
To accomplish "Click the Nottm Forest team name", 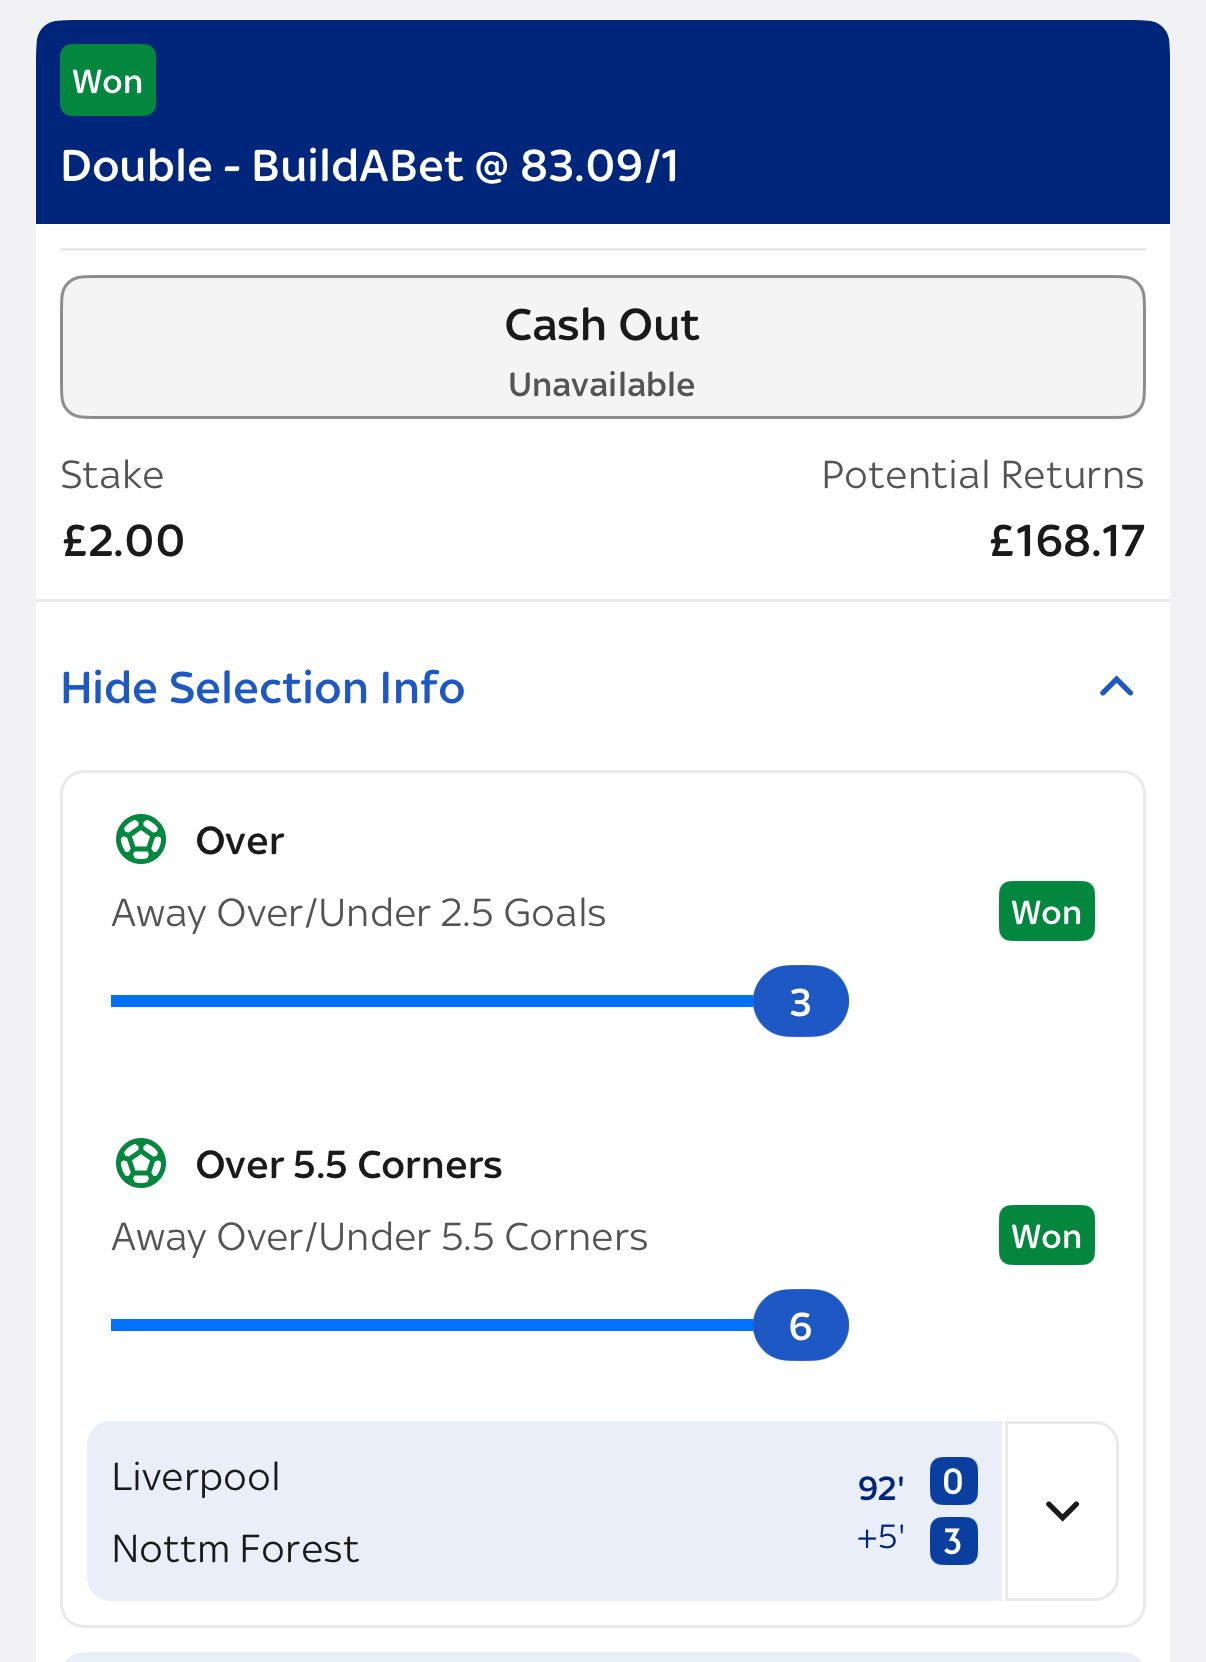I will pos(235,1549).
